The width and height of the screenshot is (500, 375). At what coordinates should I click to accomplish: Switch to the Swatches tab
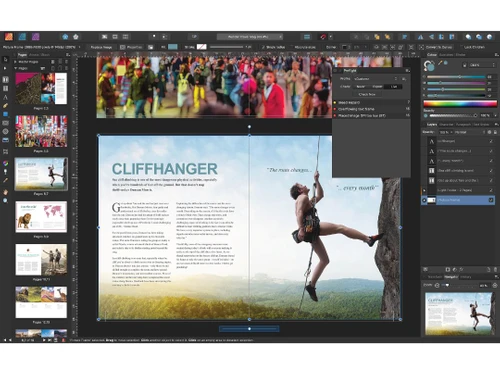tap(446, 55)
